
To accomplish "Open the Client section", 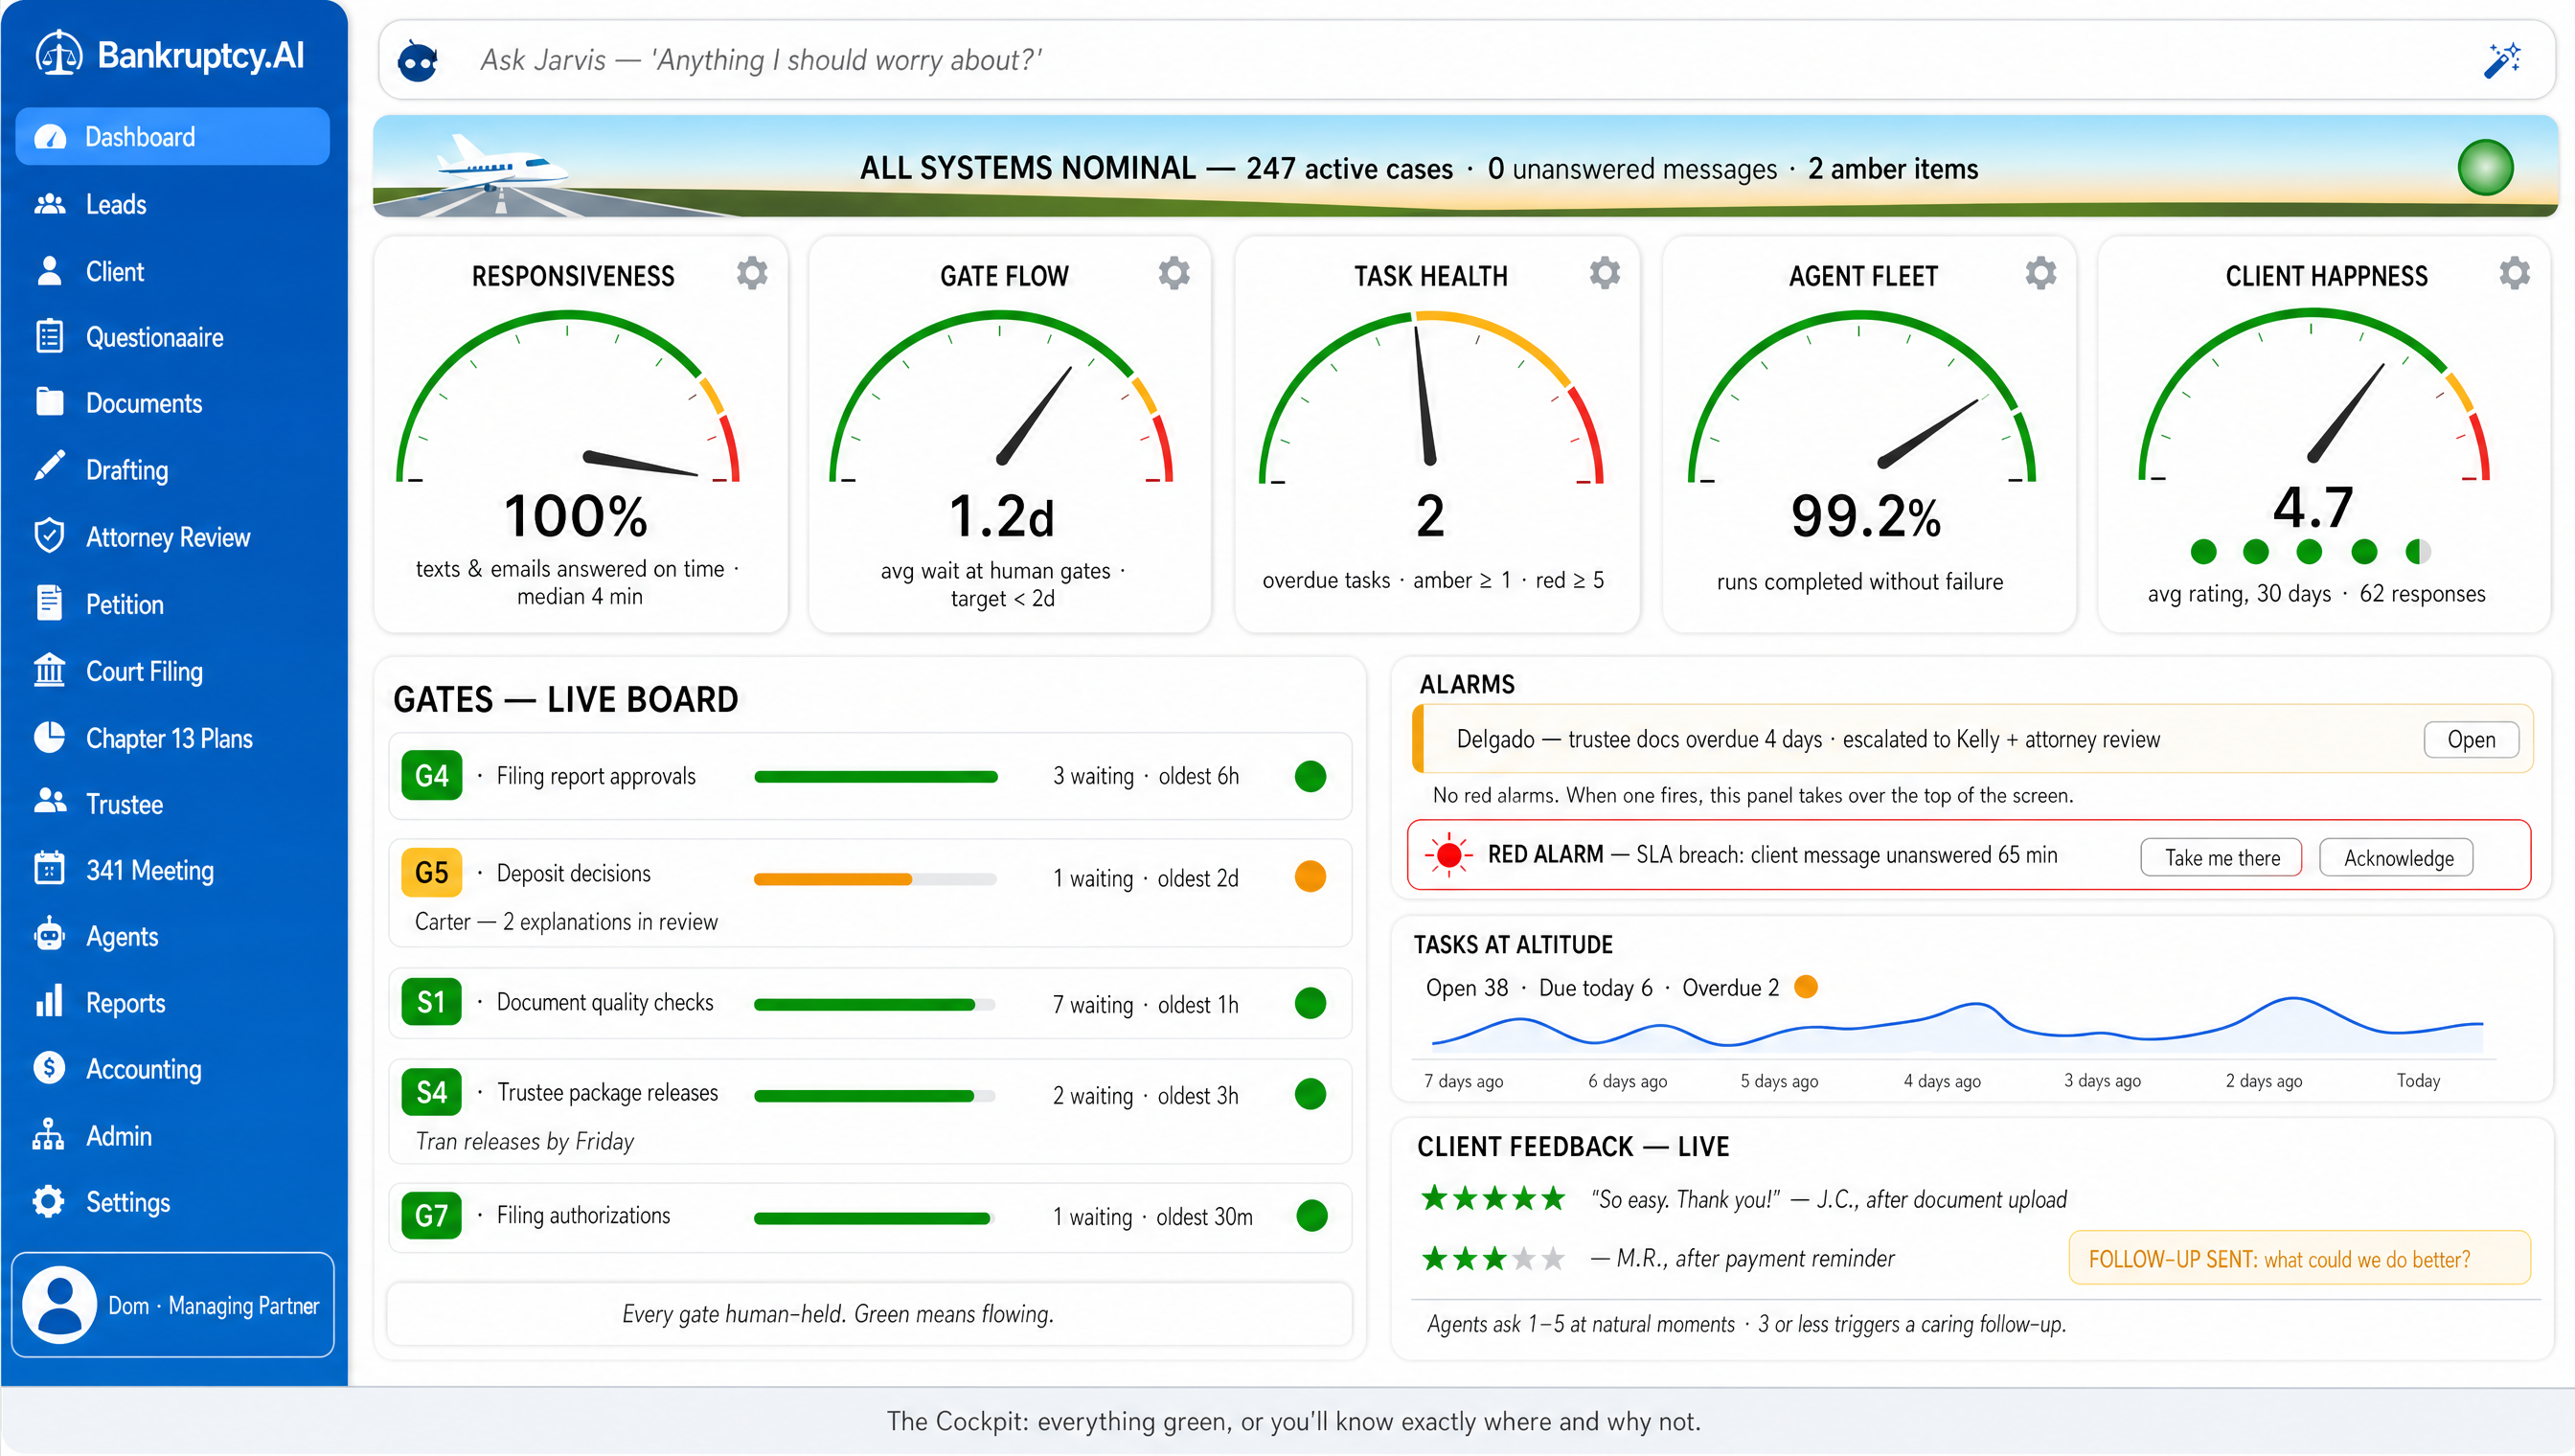I will pos(173,271).
